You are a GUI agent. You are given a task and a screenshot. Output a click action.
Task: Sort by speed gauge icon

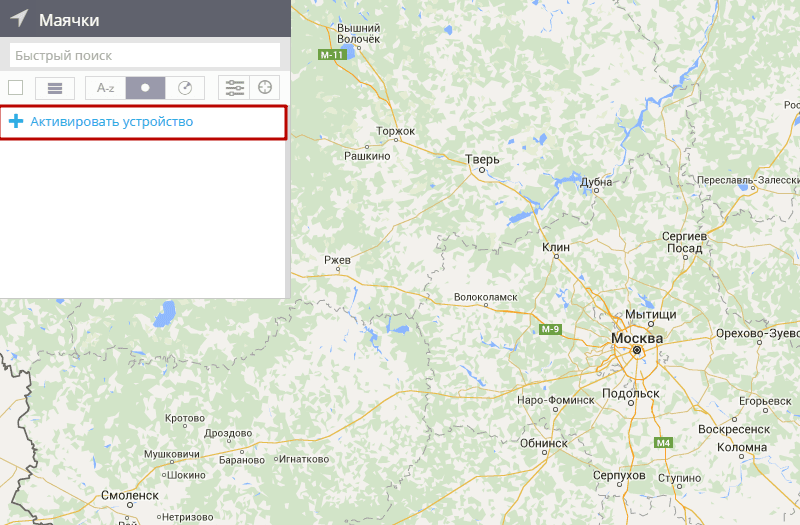point(185,88)
